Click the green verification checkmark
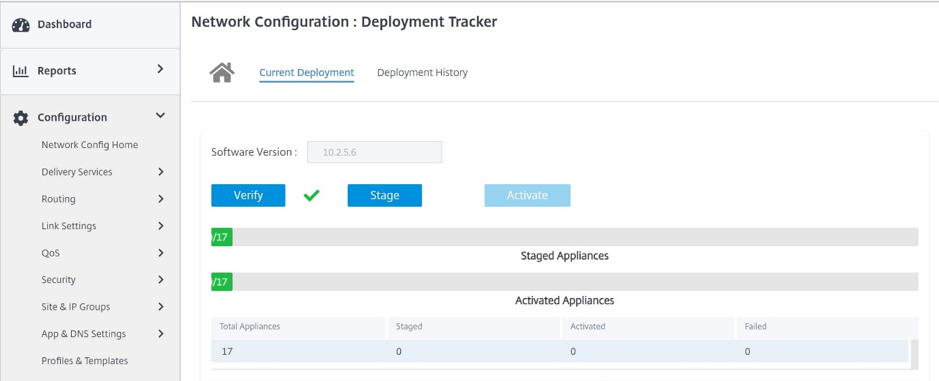This screenshot has width=939, height=381. 311,195
